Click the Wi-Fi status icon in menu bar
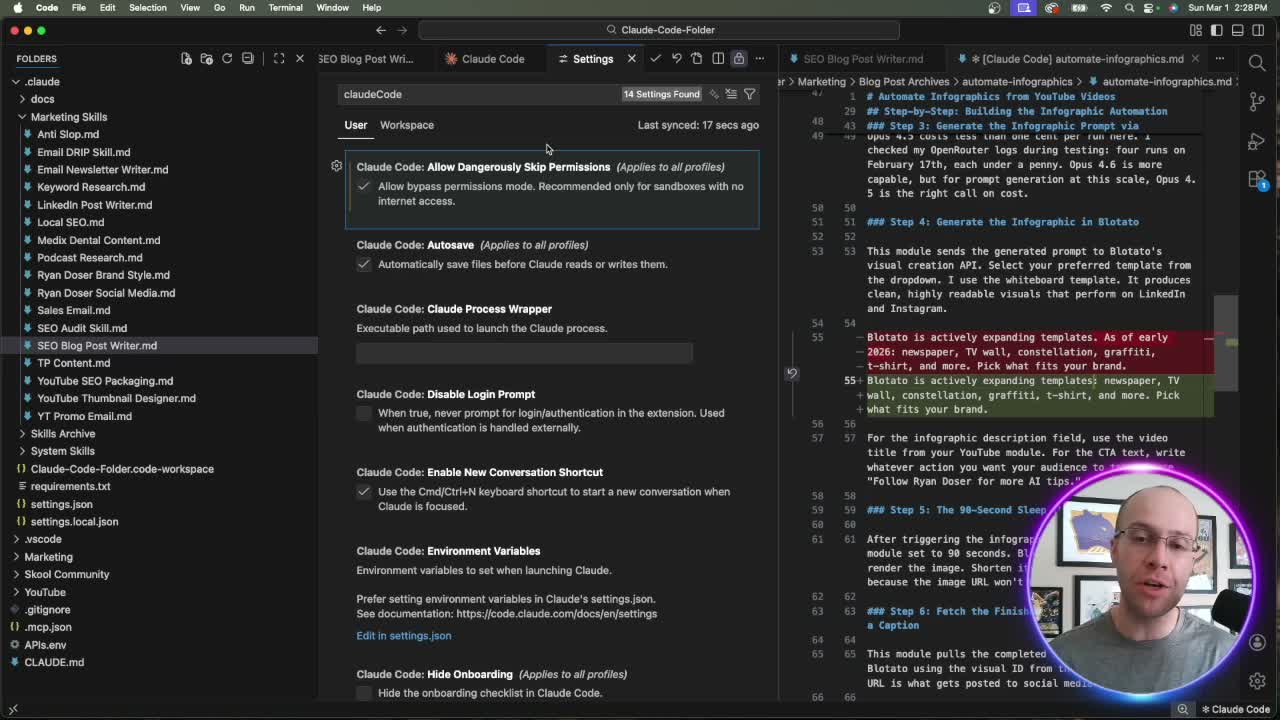Image resolution: width=1280 pixels, height=720 pixels. pos(1106,8)
